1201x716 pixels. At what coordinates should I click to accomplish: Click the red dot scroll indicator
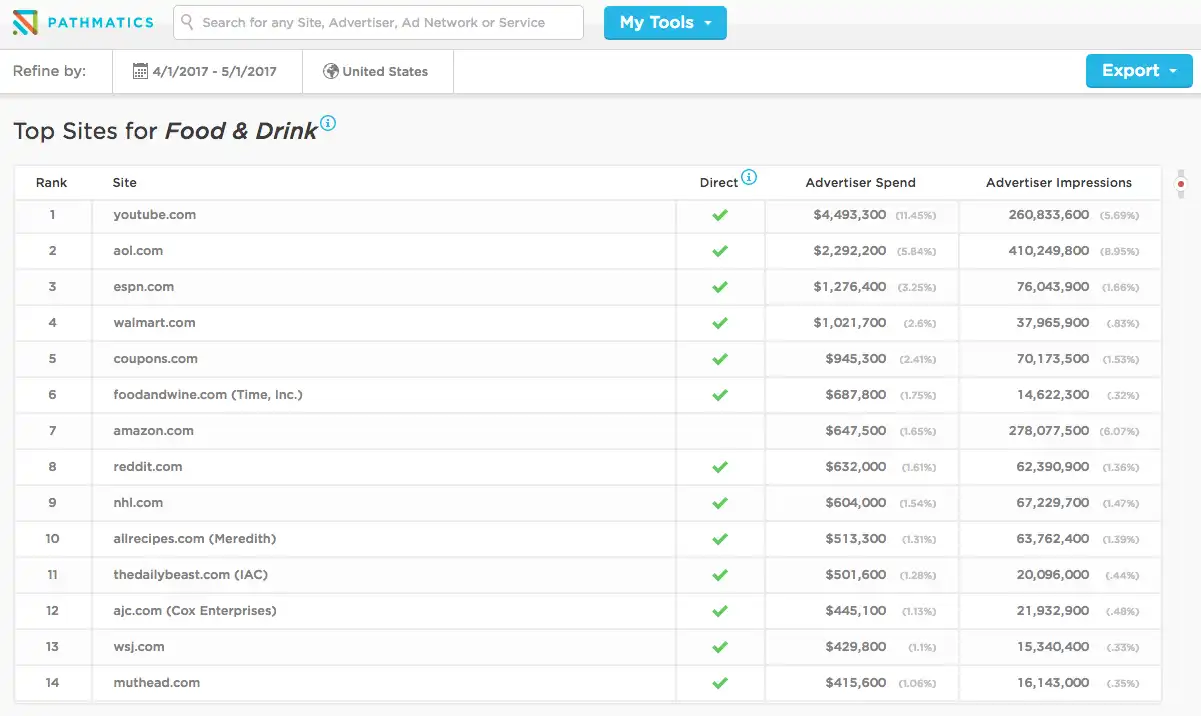[1181, 184]
